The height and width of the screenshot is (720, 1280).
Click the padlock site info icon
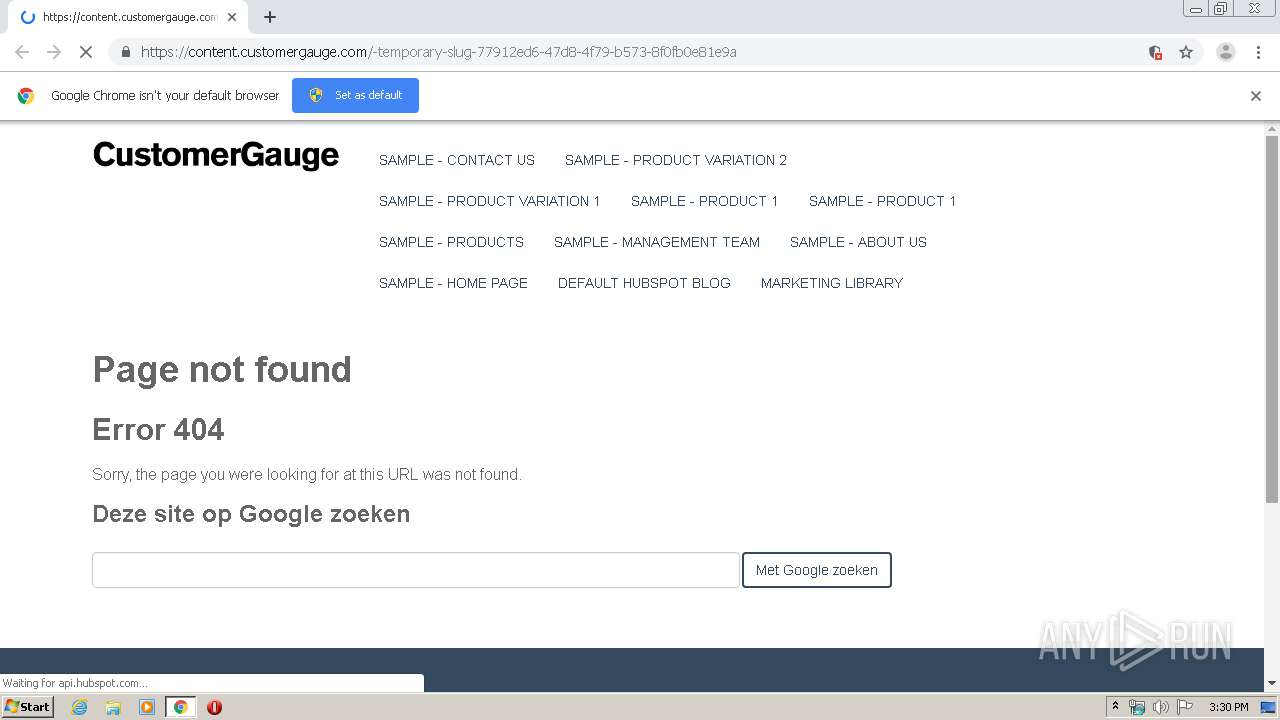pyautogui.click(x=126, y=52)
